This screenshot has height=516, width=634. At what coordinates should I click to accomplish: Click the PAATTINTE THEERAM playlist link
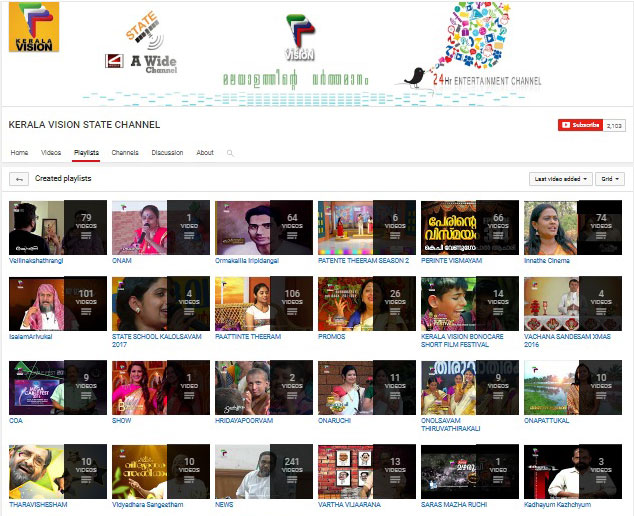coord(248,336)
